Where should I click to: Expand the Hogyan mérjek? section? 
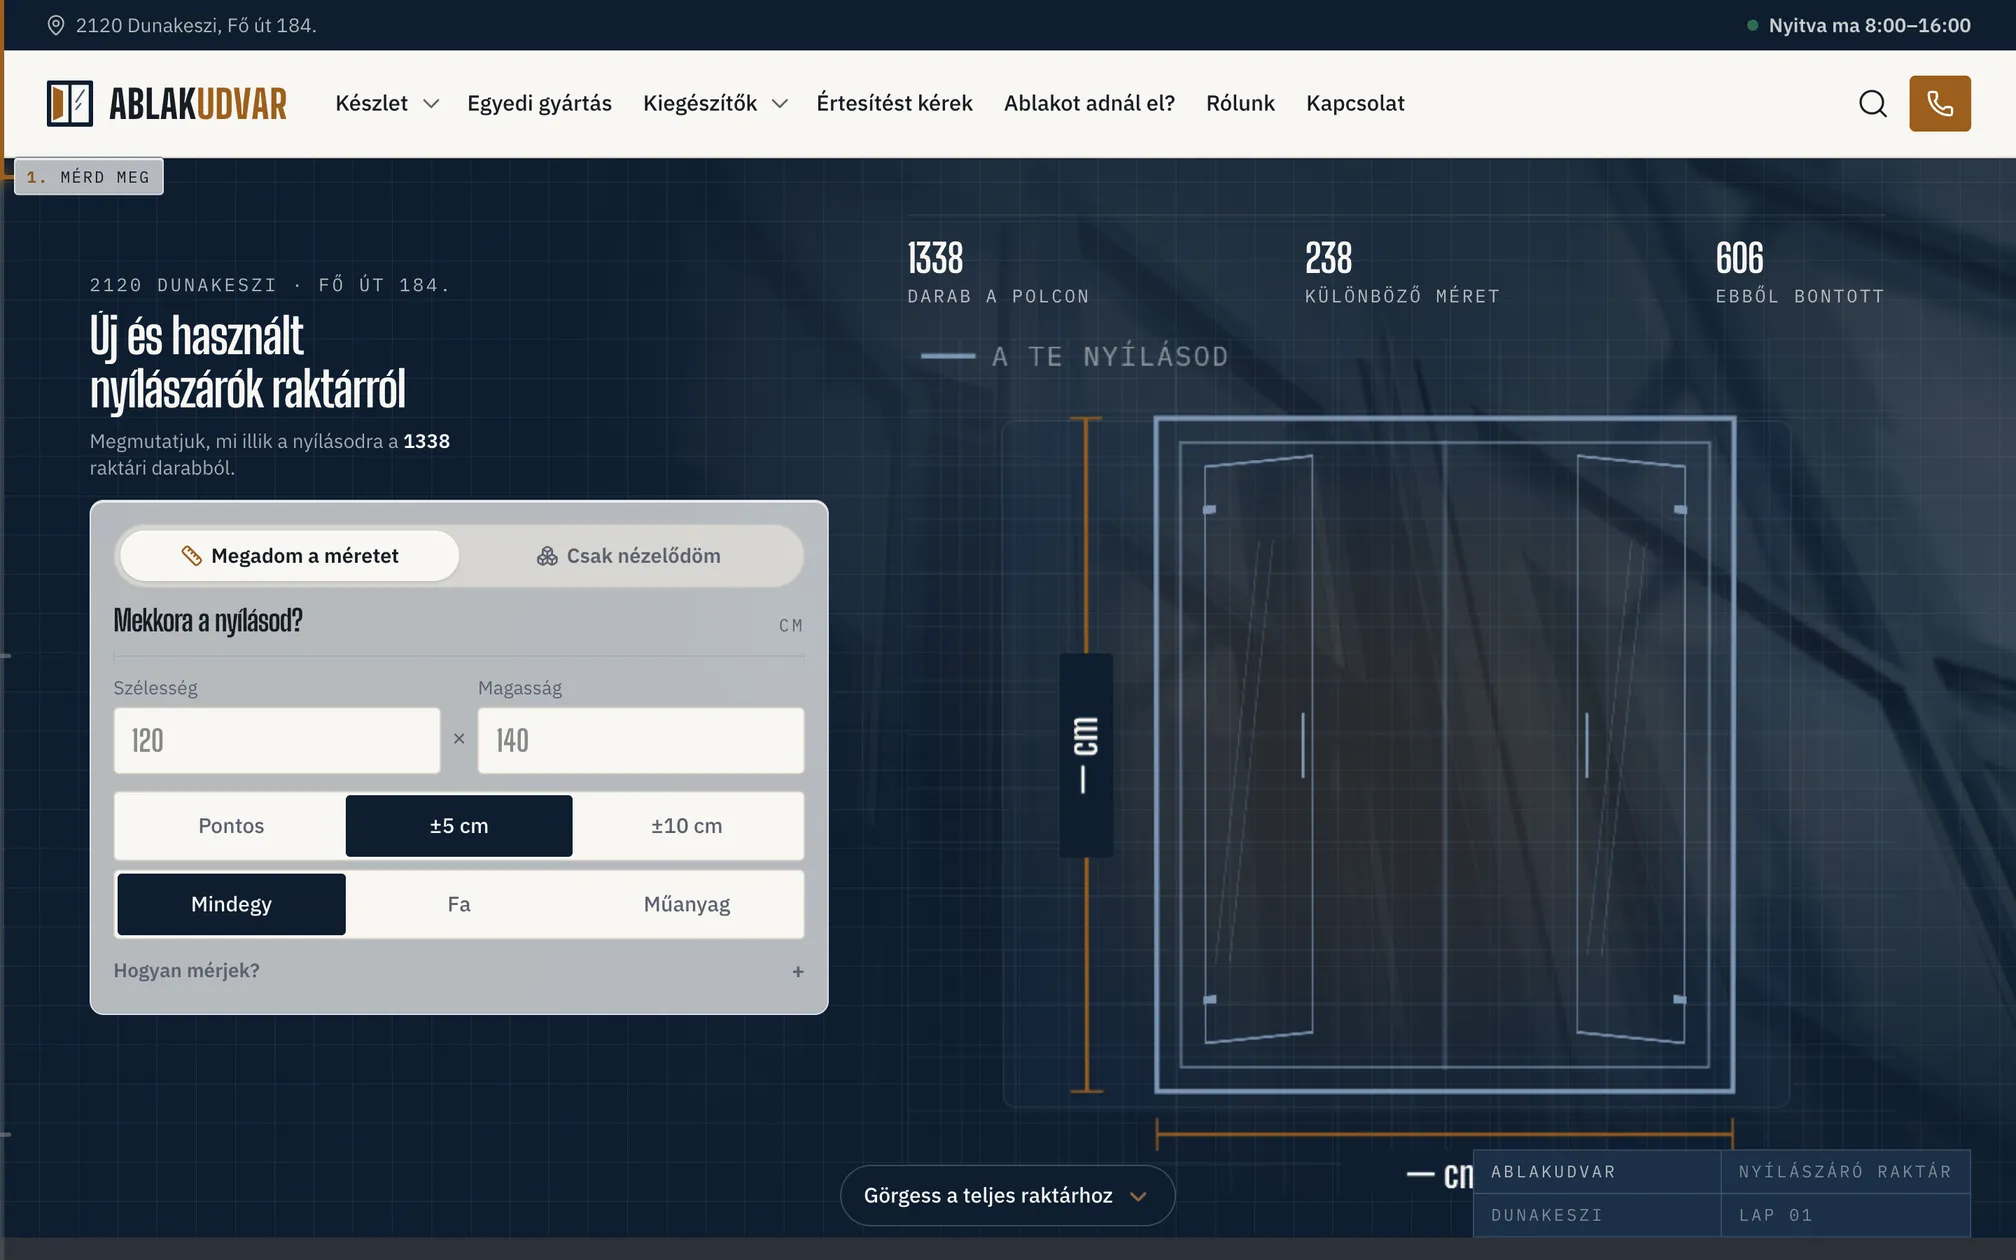point(459,971)
